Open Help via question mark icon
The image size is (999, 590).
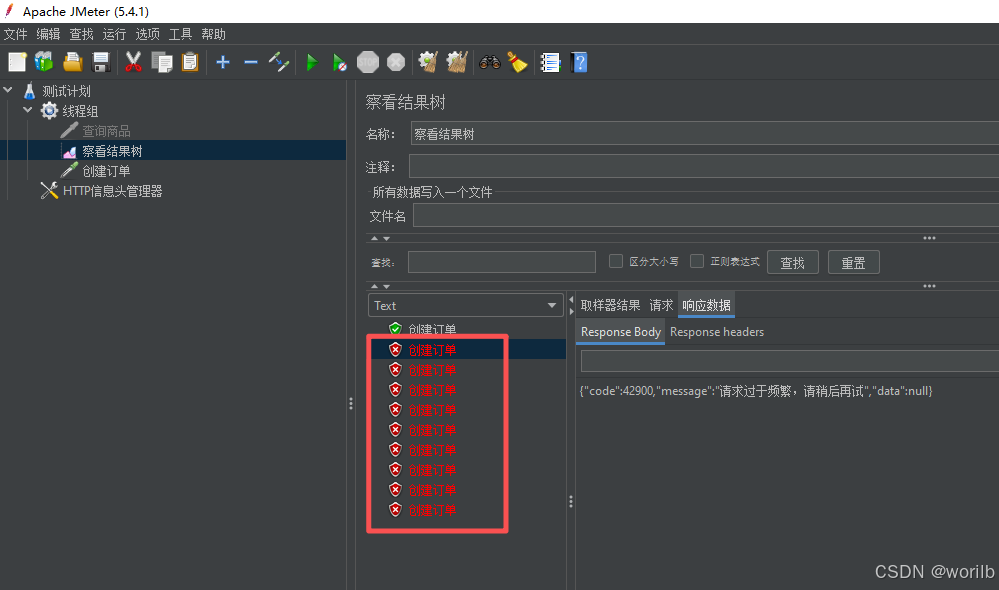tap(579, 62)
